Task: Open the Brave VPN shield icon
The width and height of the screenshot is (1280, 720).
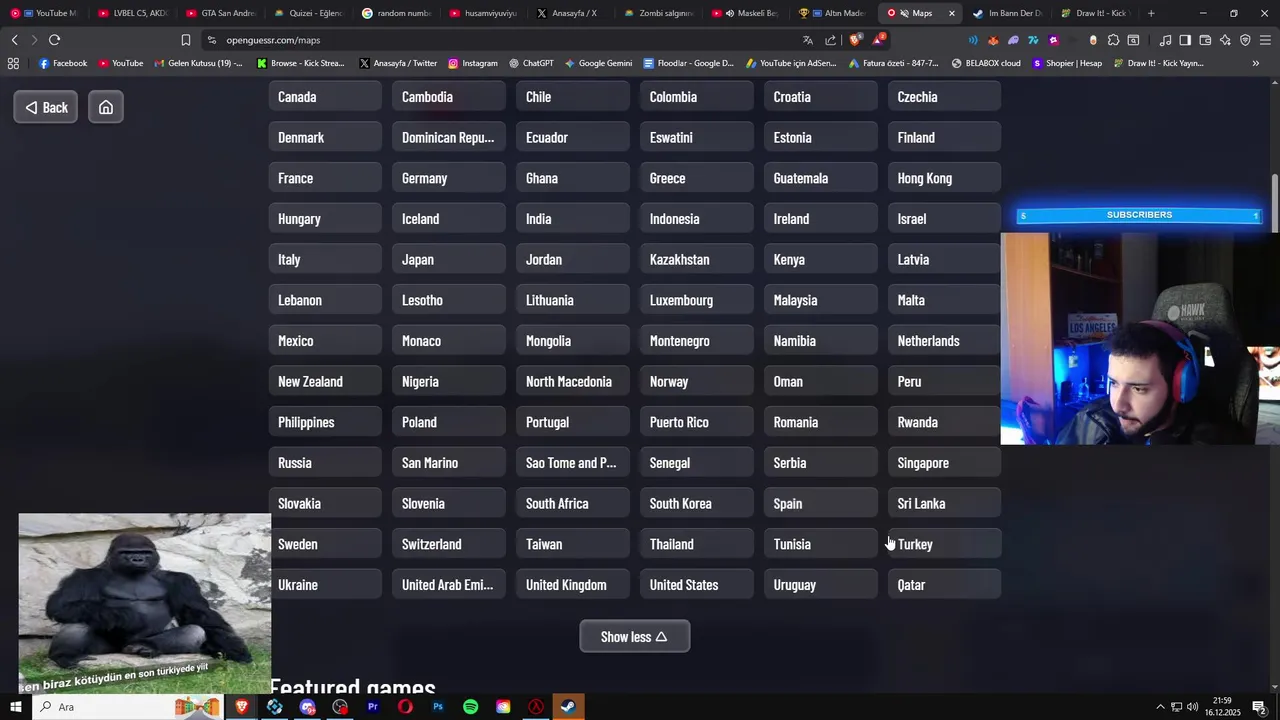Action: [1245, 40]
